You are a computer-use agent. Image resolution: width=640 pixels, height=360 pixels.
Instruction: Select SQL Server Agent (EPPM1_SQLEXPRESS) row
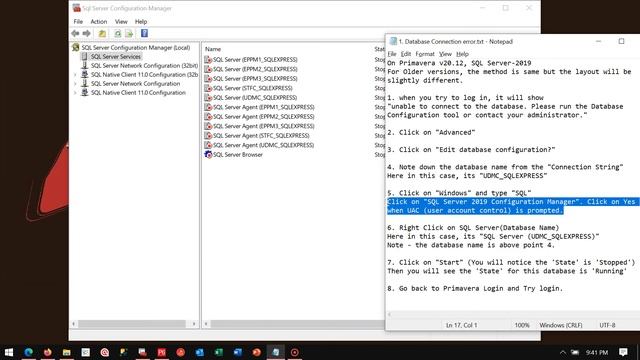point(264,107)
